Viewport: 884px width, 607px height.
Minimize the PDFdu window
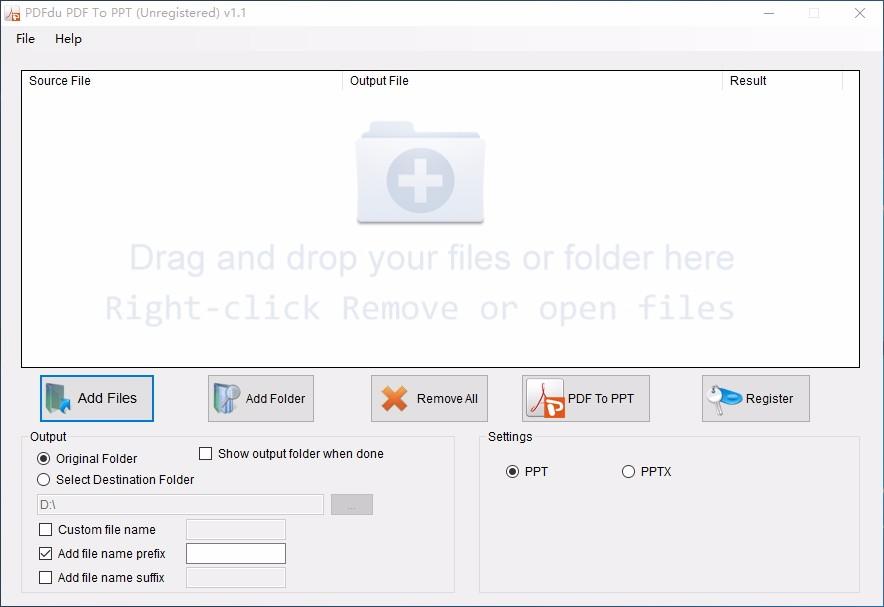pyautogui.click(x=768, y=13)
